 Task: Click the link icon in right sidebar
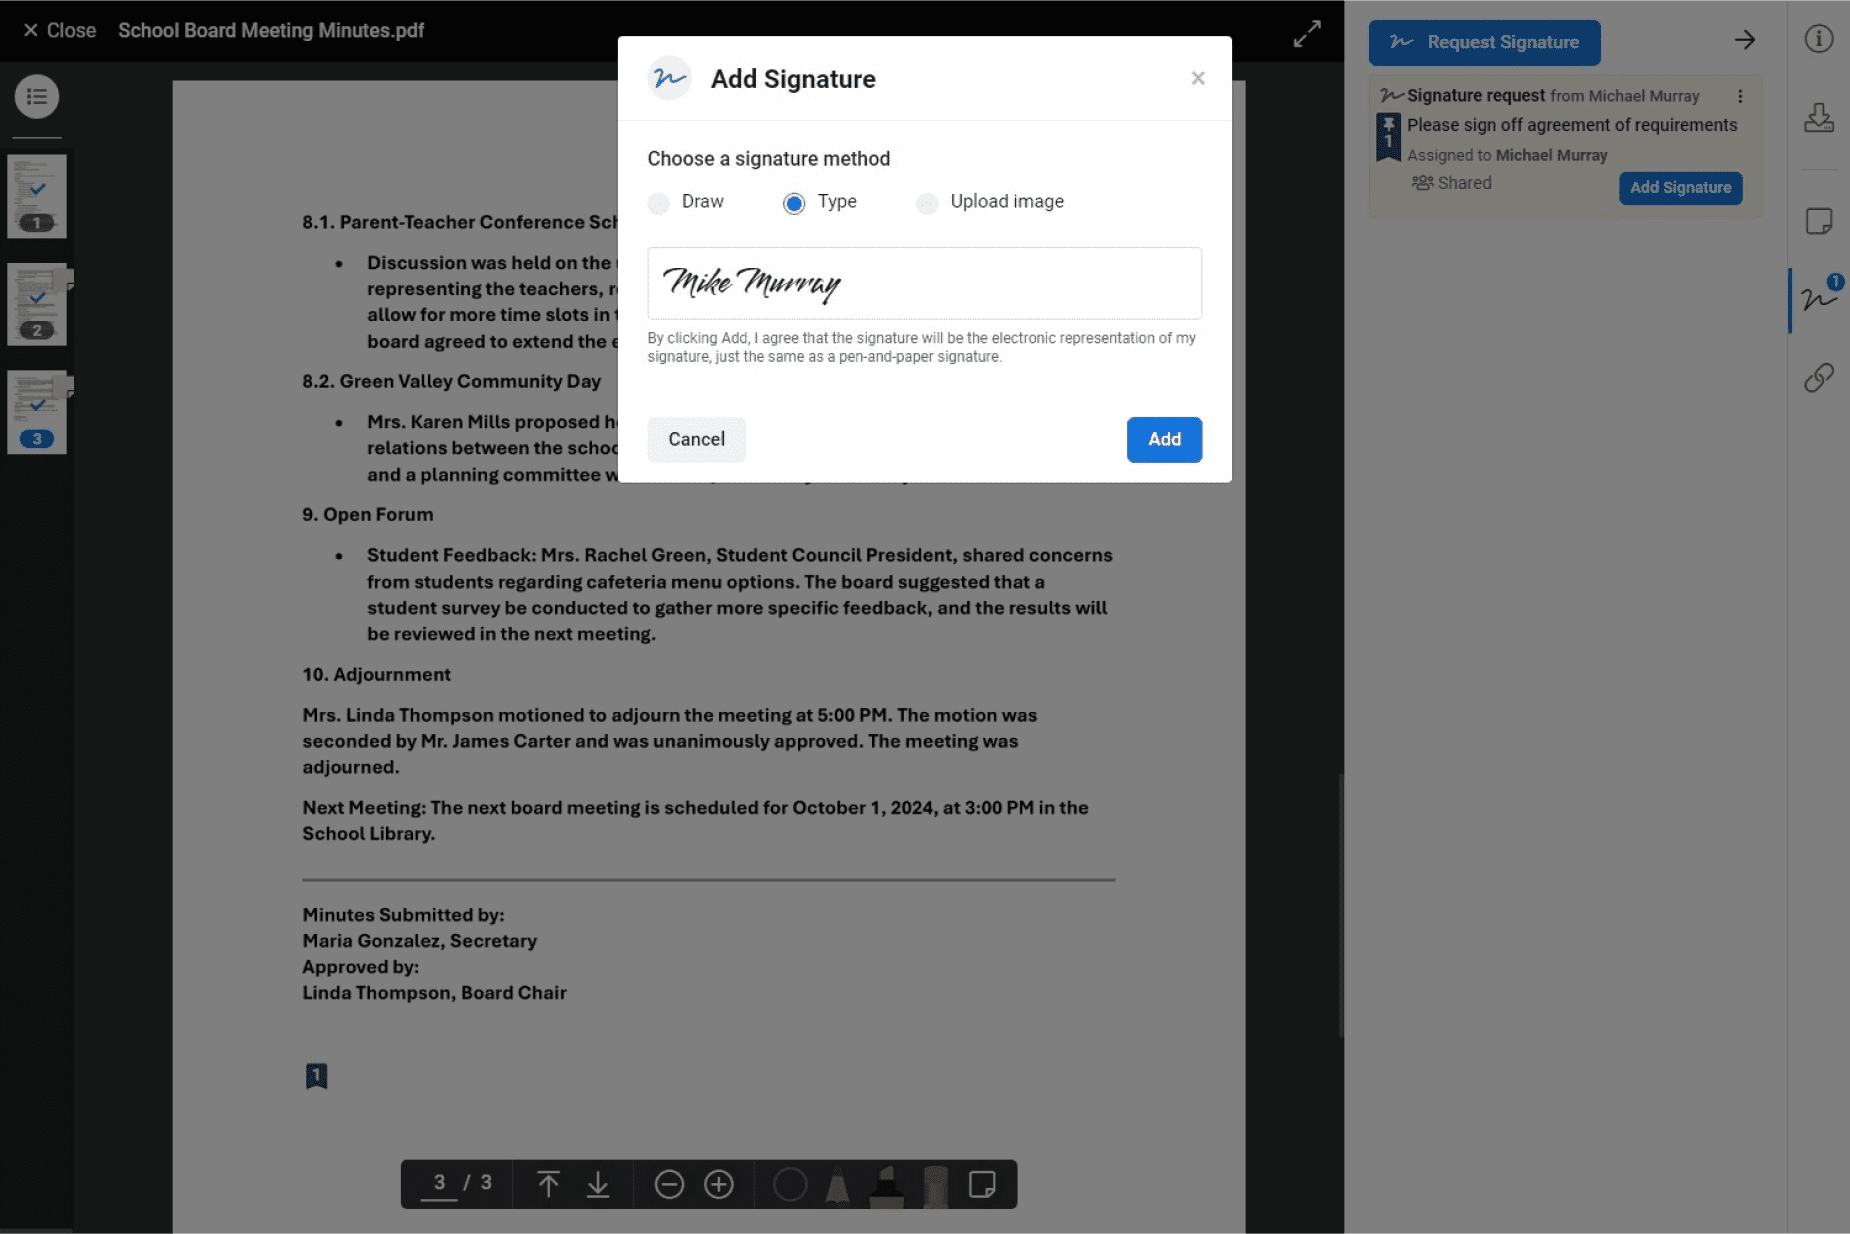point(1818,378)
